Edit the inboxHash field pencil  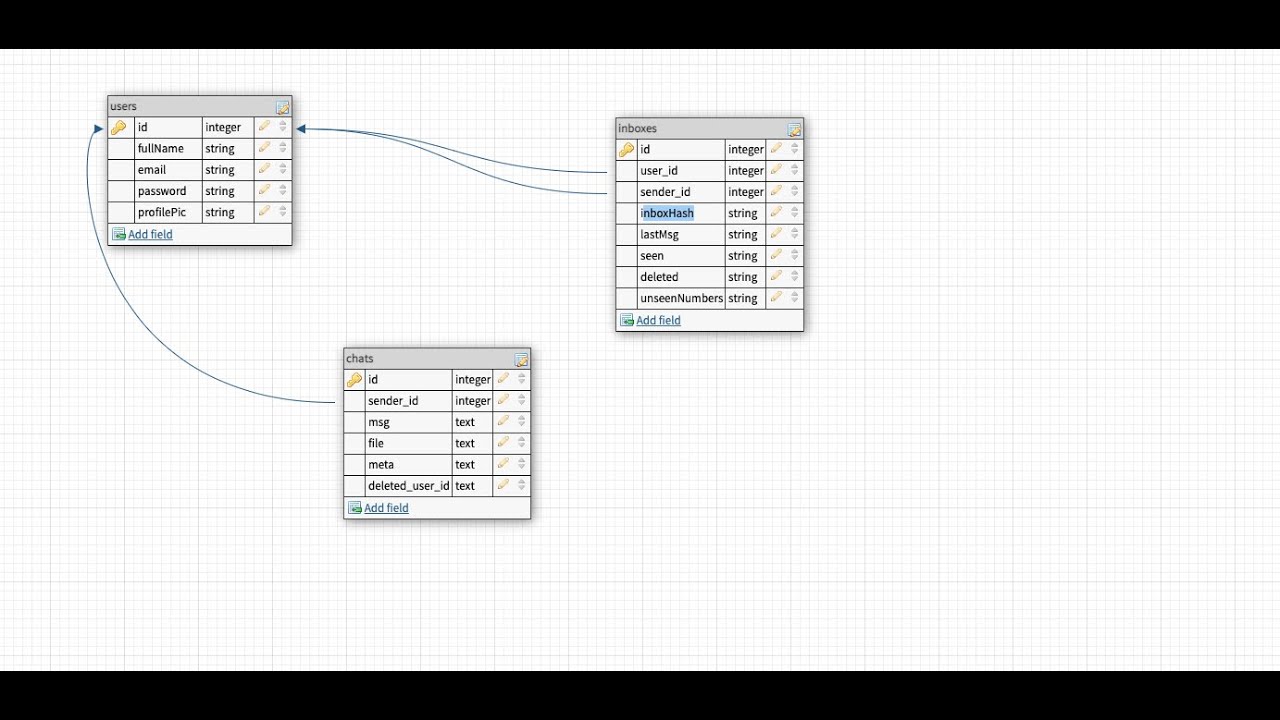[776, 213]
